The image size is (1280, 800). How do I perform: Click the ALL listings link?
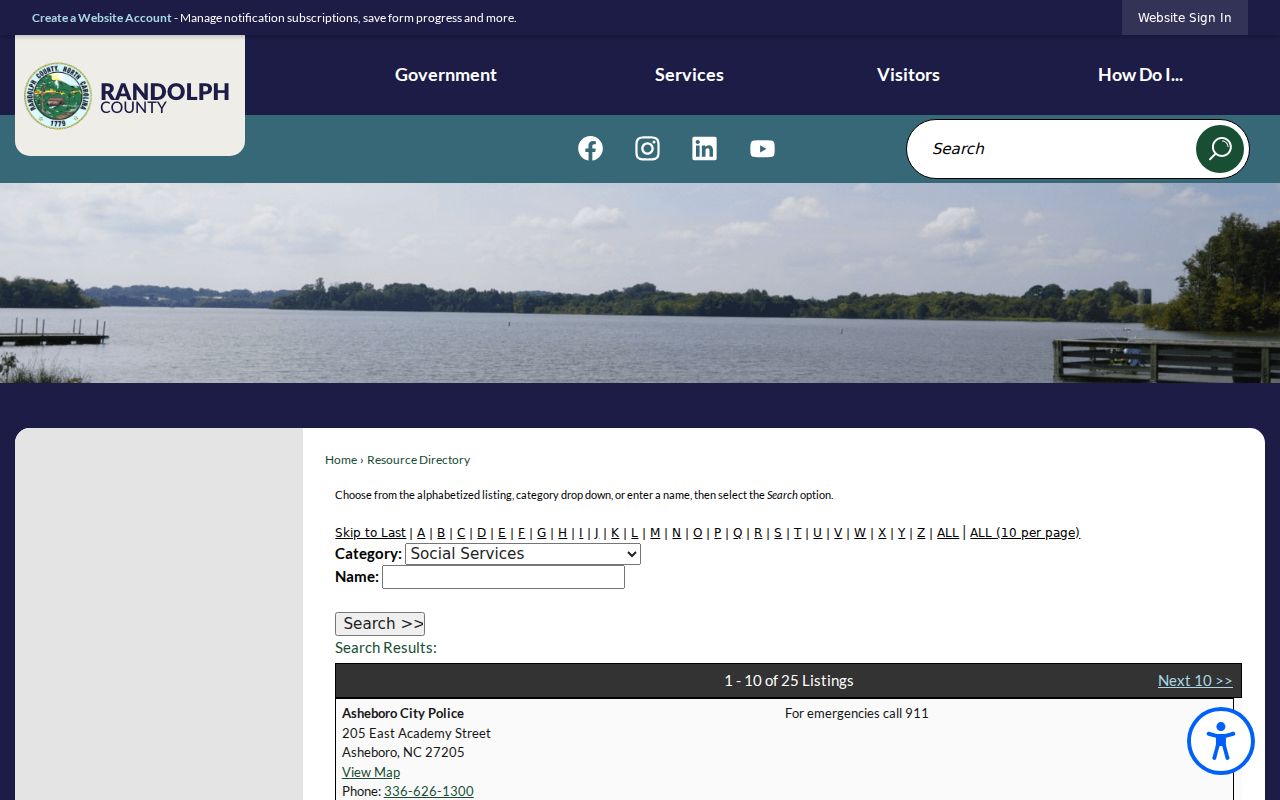[x=947, y=532]
